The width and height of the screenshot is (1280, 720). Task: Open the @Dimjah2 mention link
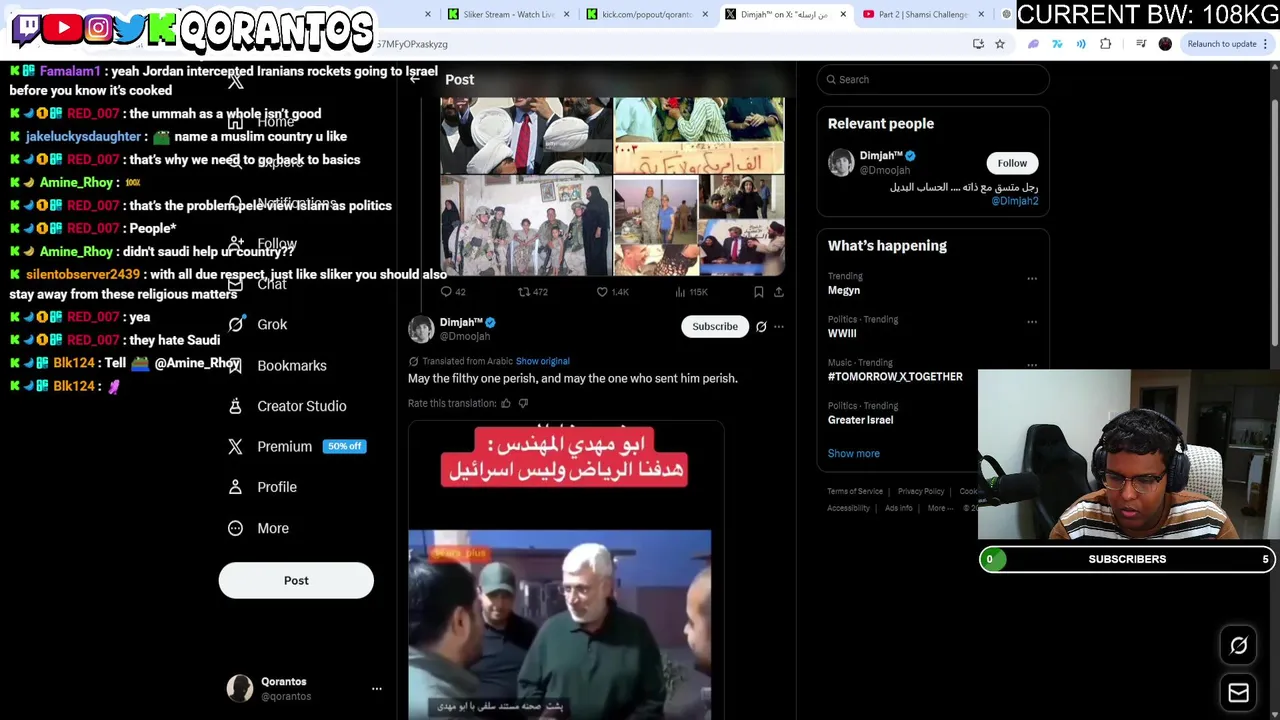click(x=1014, y=201)
